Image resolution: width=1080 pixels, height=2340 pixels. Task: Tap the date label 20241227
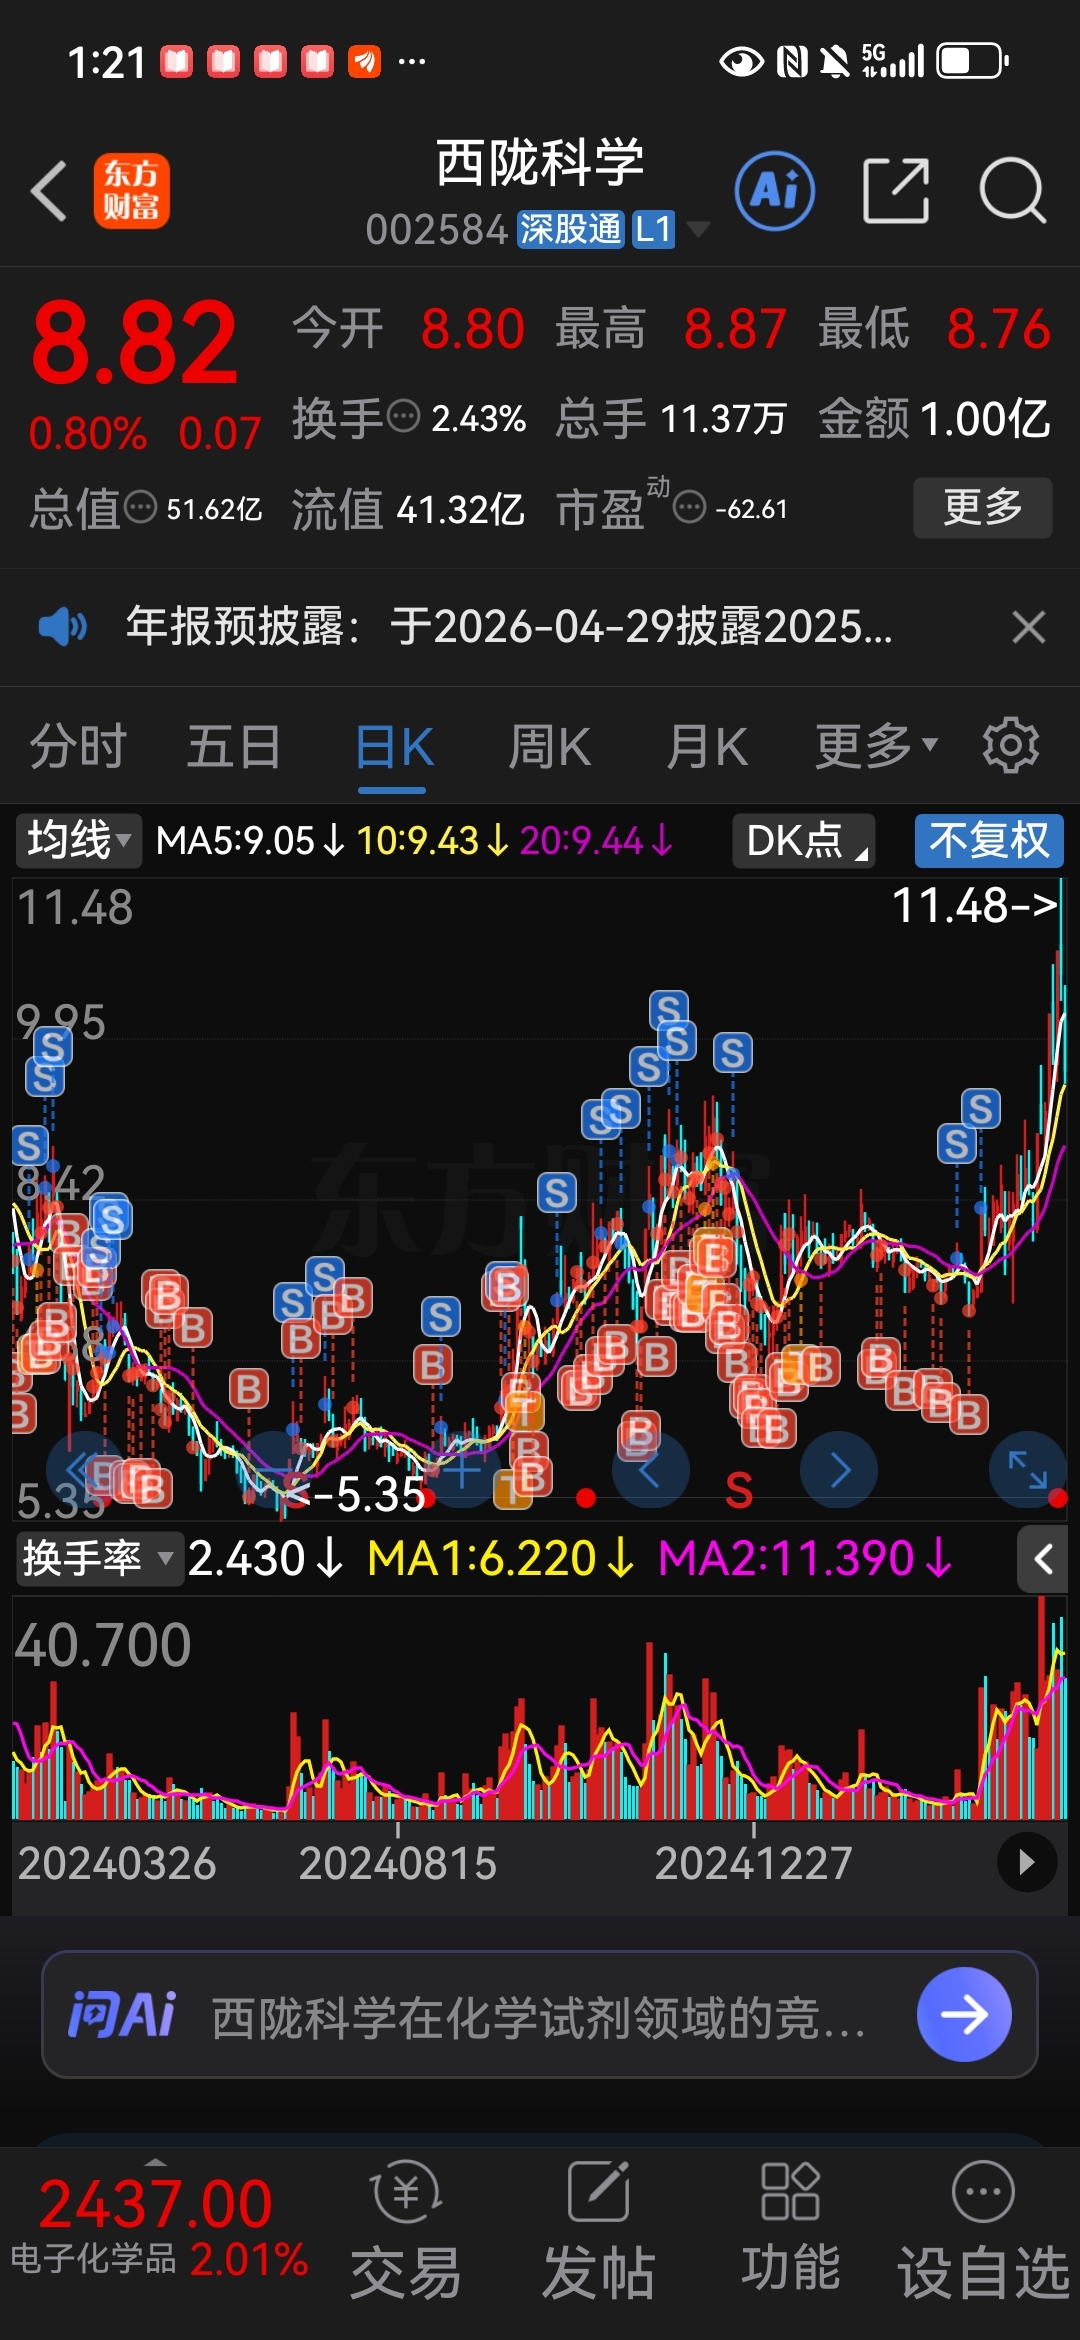pos(753,1863)
